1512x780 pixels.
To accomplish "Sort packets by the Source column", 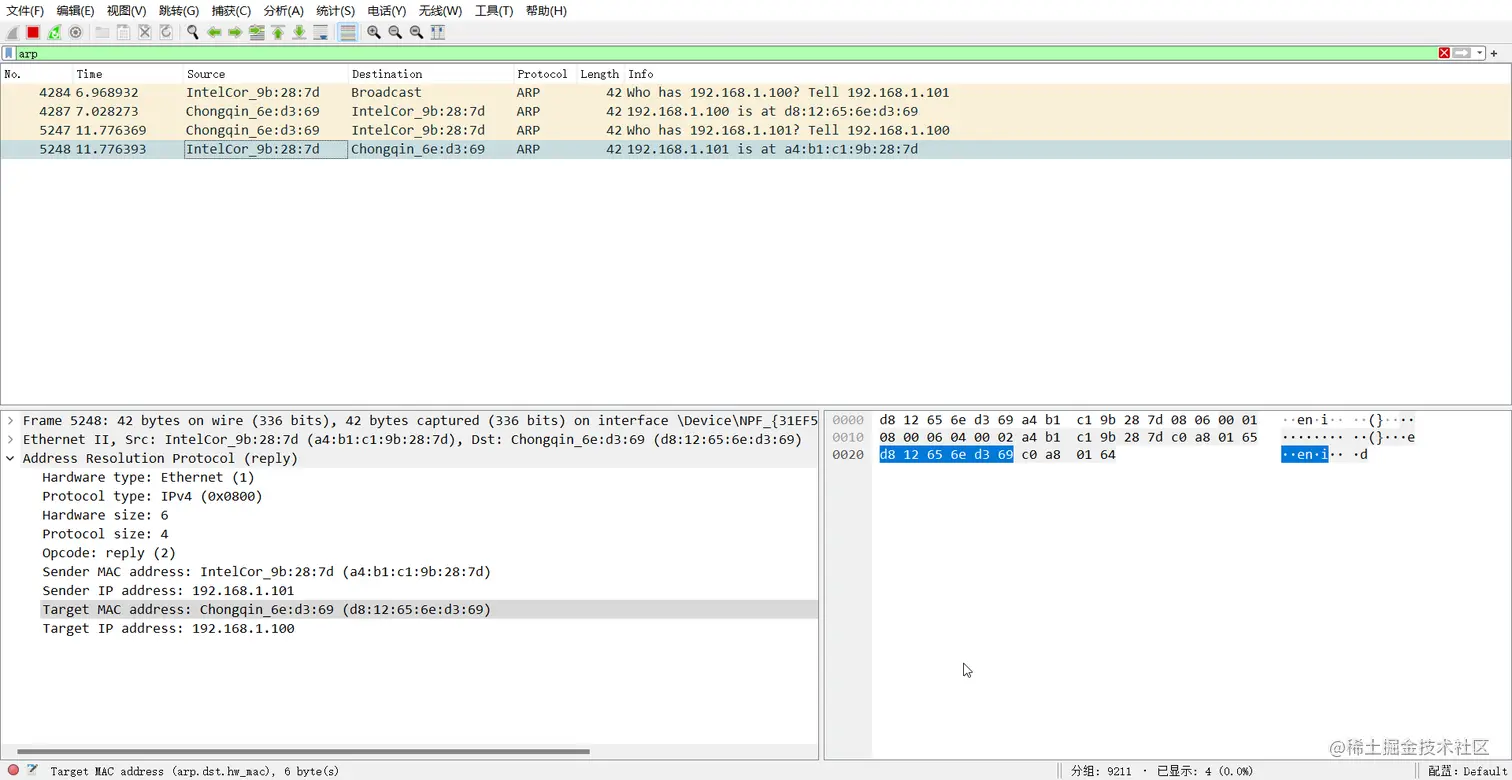I will click(x=266, y=74).
